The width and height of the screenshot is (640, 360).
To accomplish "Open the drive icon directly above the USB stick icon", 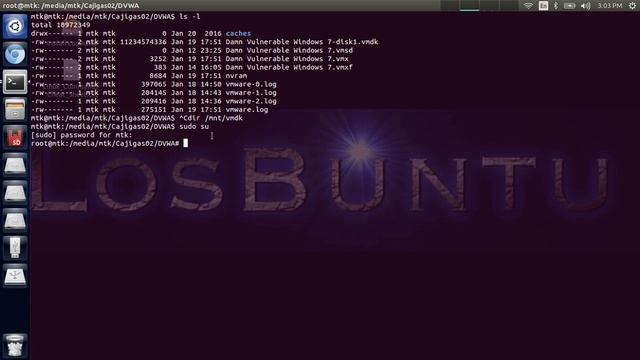I will [x=15, y=220].
